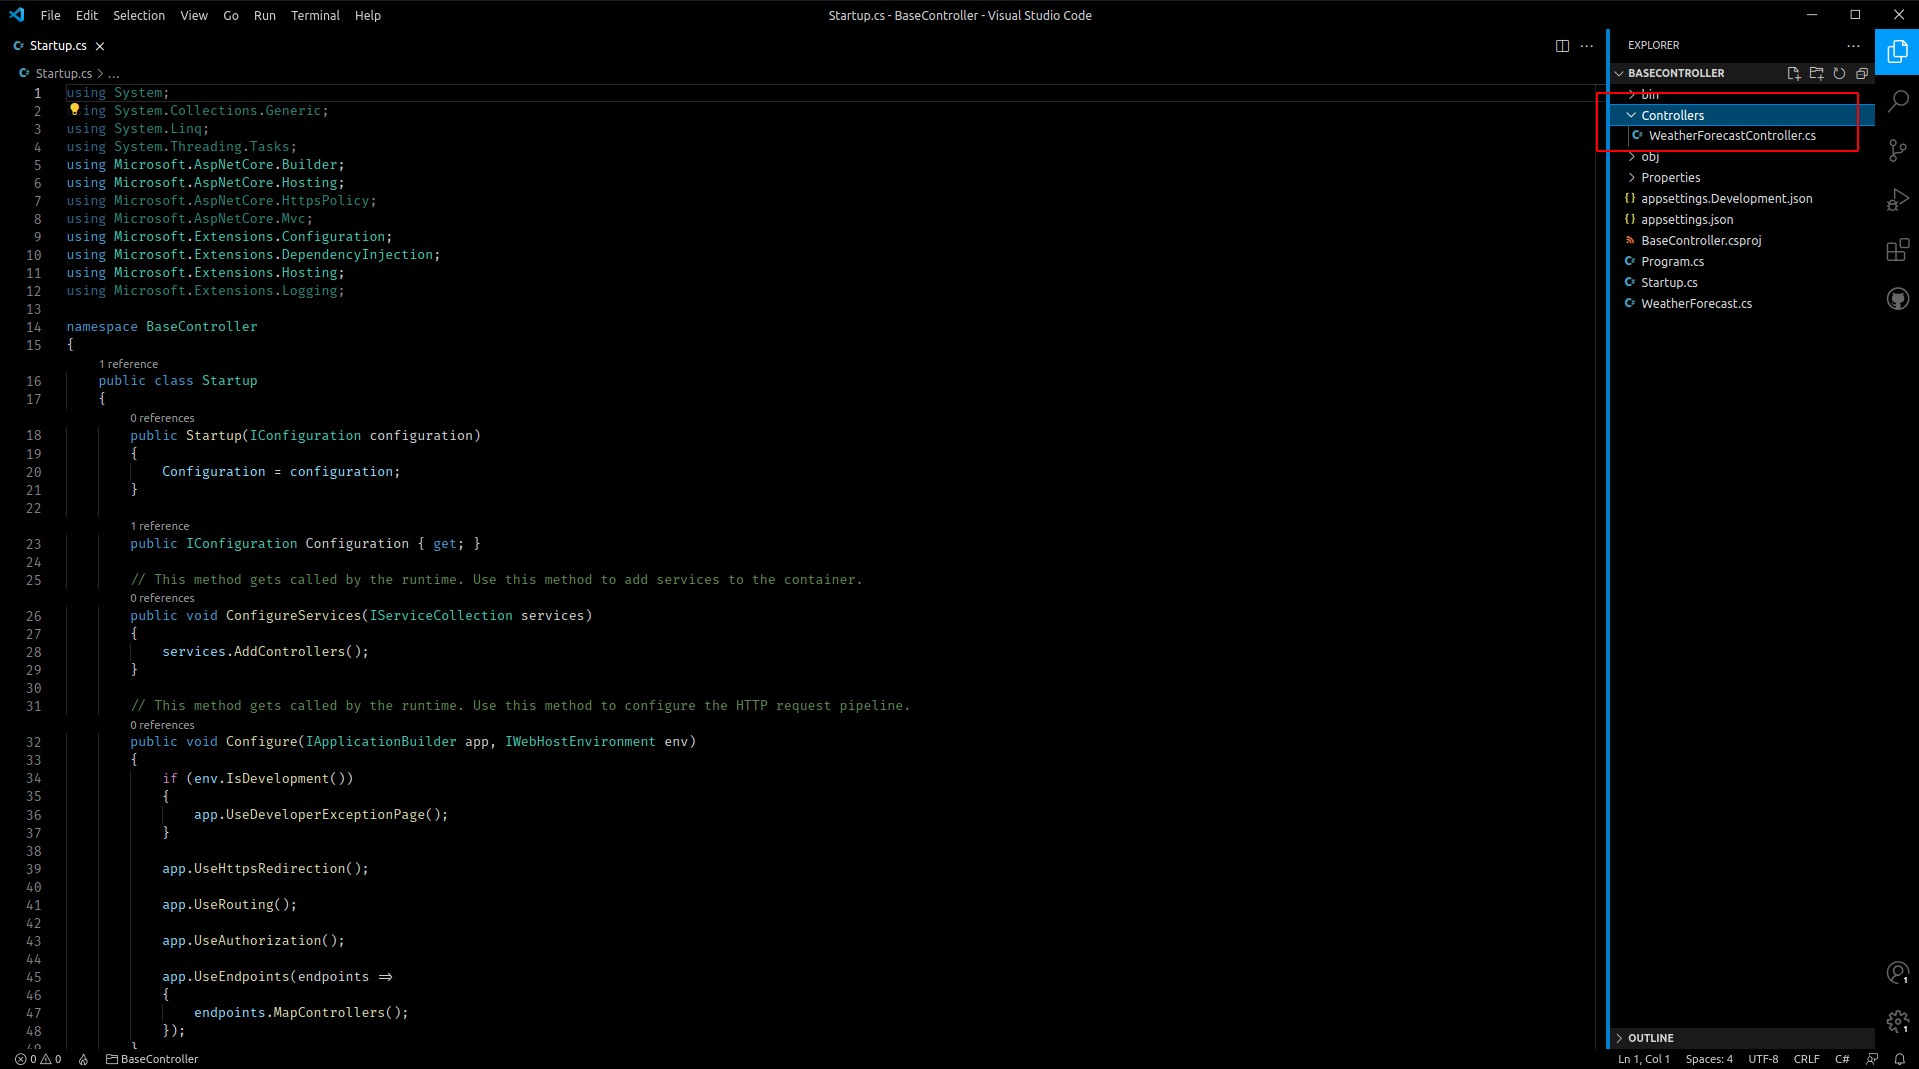Image resolution: width=1919 pixels, height=1069 pixels.
Task: Refresh the Explorer file tree
Action: click(x=1839, y=73)
